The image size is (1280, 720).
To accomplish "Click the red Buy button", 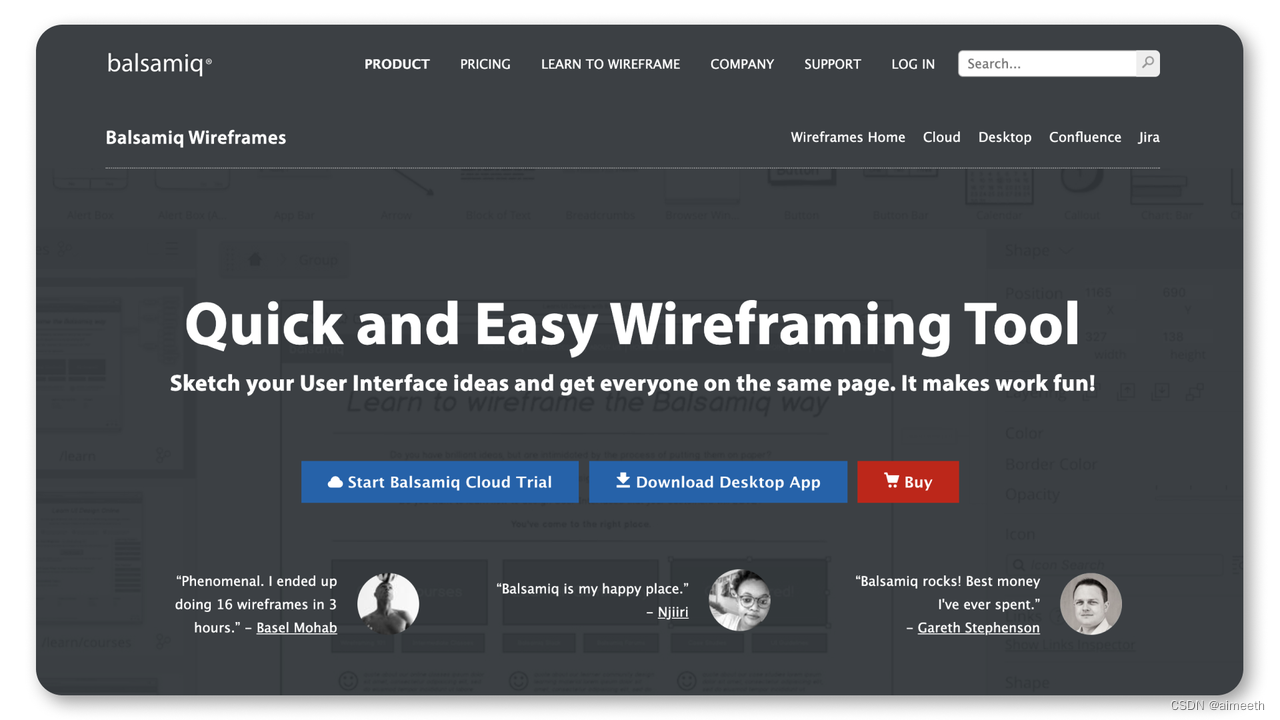I will click(908, 482).
